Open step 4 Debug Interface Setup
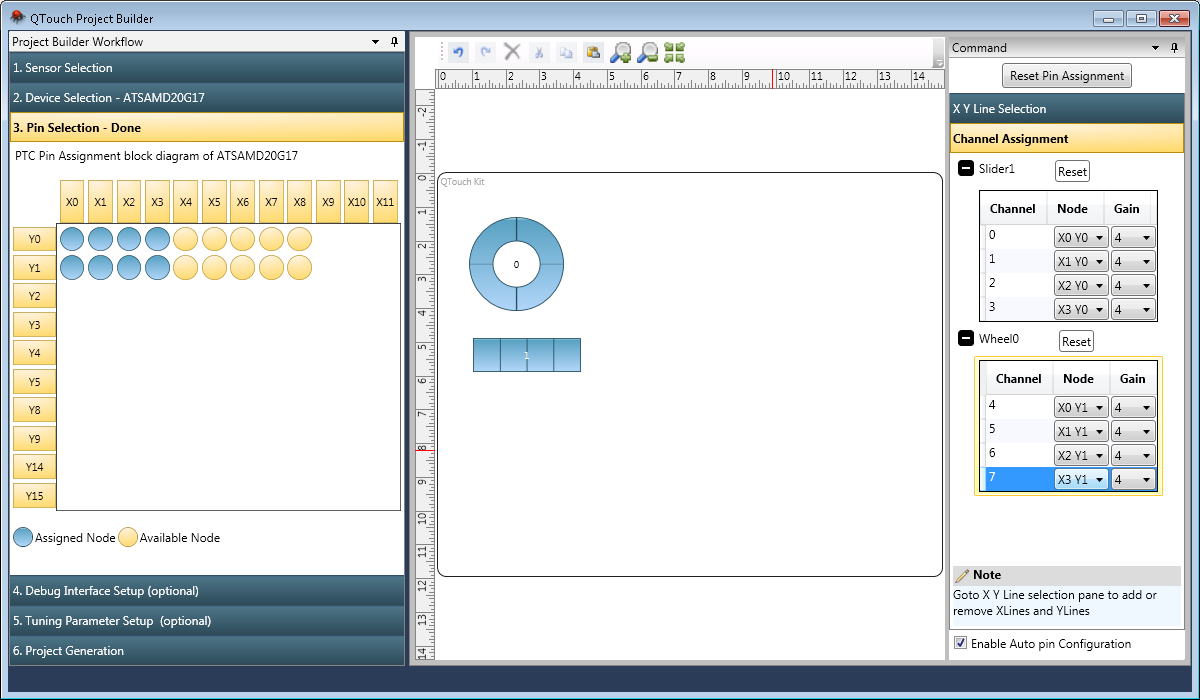 point(206,591)
